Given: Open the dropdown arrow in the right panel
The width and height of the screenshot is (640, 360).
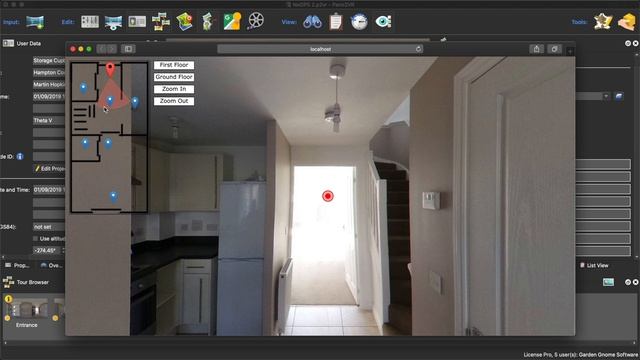Looking at the screenshot, I should pyautogui.click(x=606, y=96).
